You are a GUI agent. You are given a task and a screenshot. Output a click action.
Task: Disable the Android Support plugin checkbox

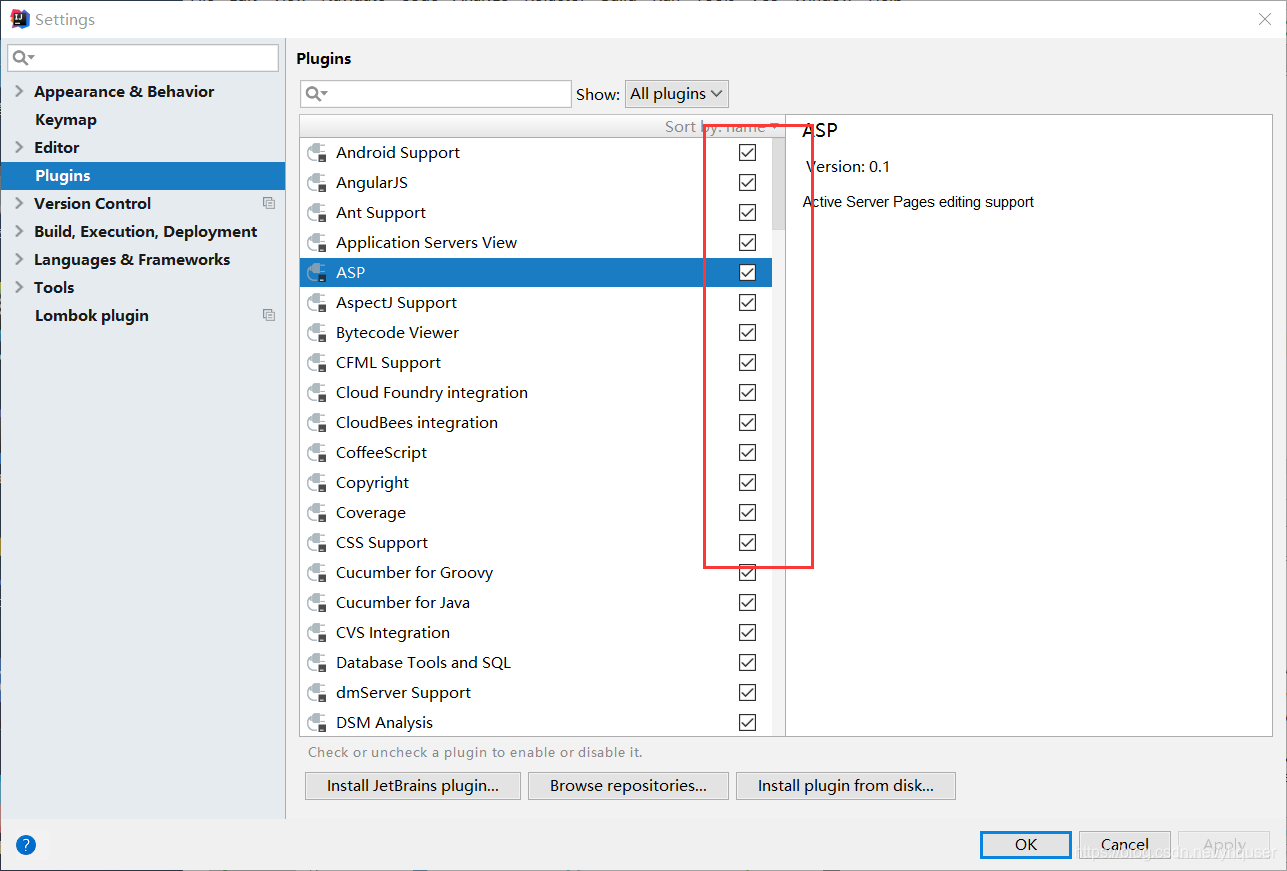point(747,153)
